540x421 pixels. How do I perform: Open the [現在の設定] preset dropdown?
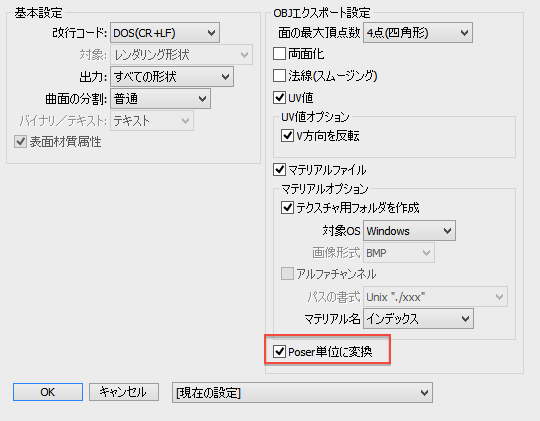302,392
